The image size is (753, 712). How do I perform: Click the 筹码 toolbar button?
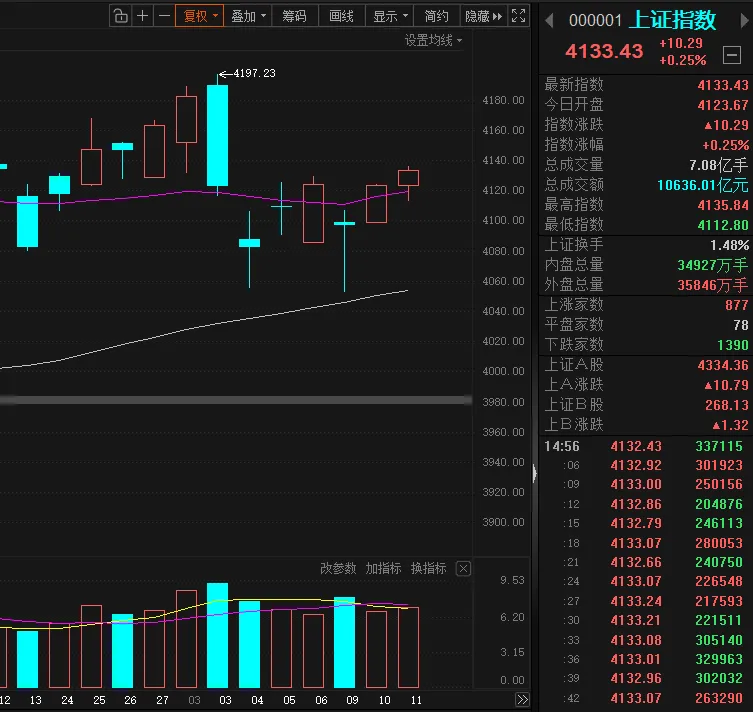(294, 16)
